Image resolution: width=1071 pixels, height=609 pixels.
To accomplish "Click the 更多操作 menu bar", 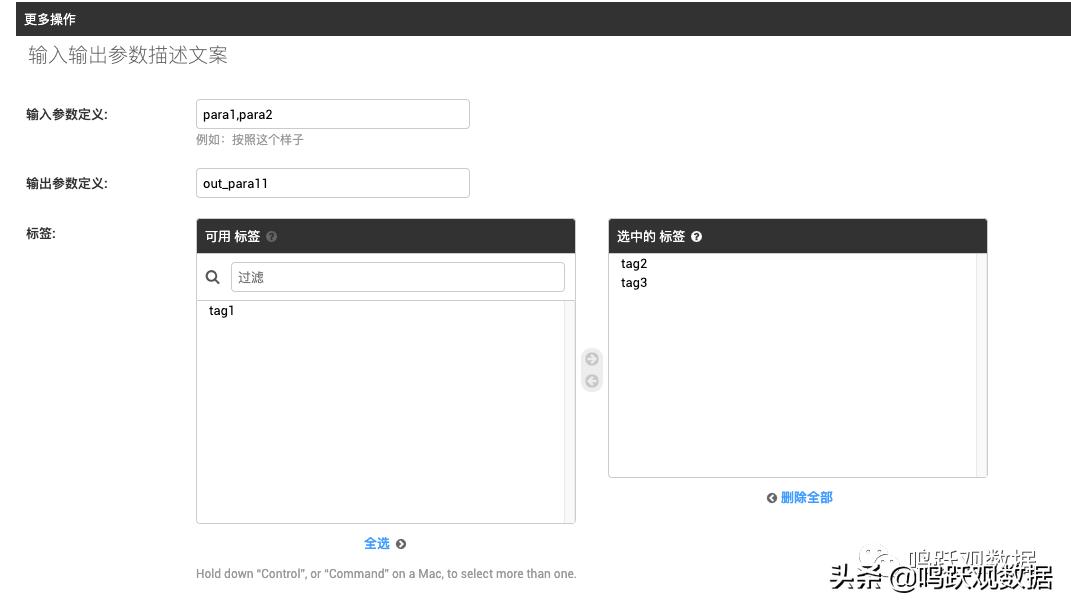I will pos(49,18).
